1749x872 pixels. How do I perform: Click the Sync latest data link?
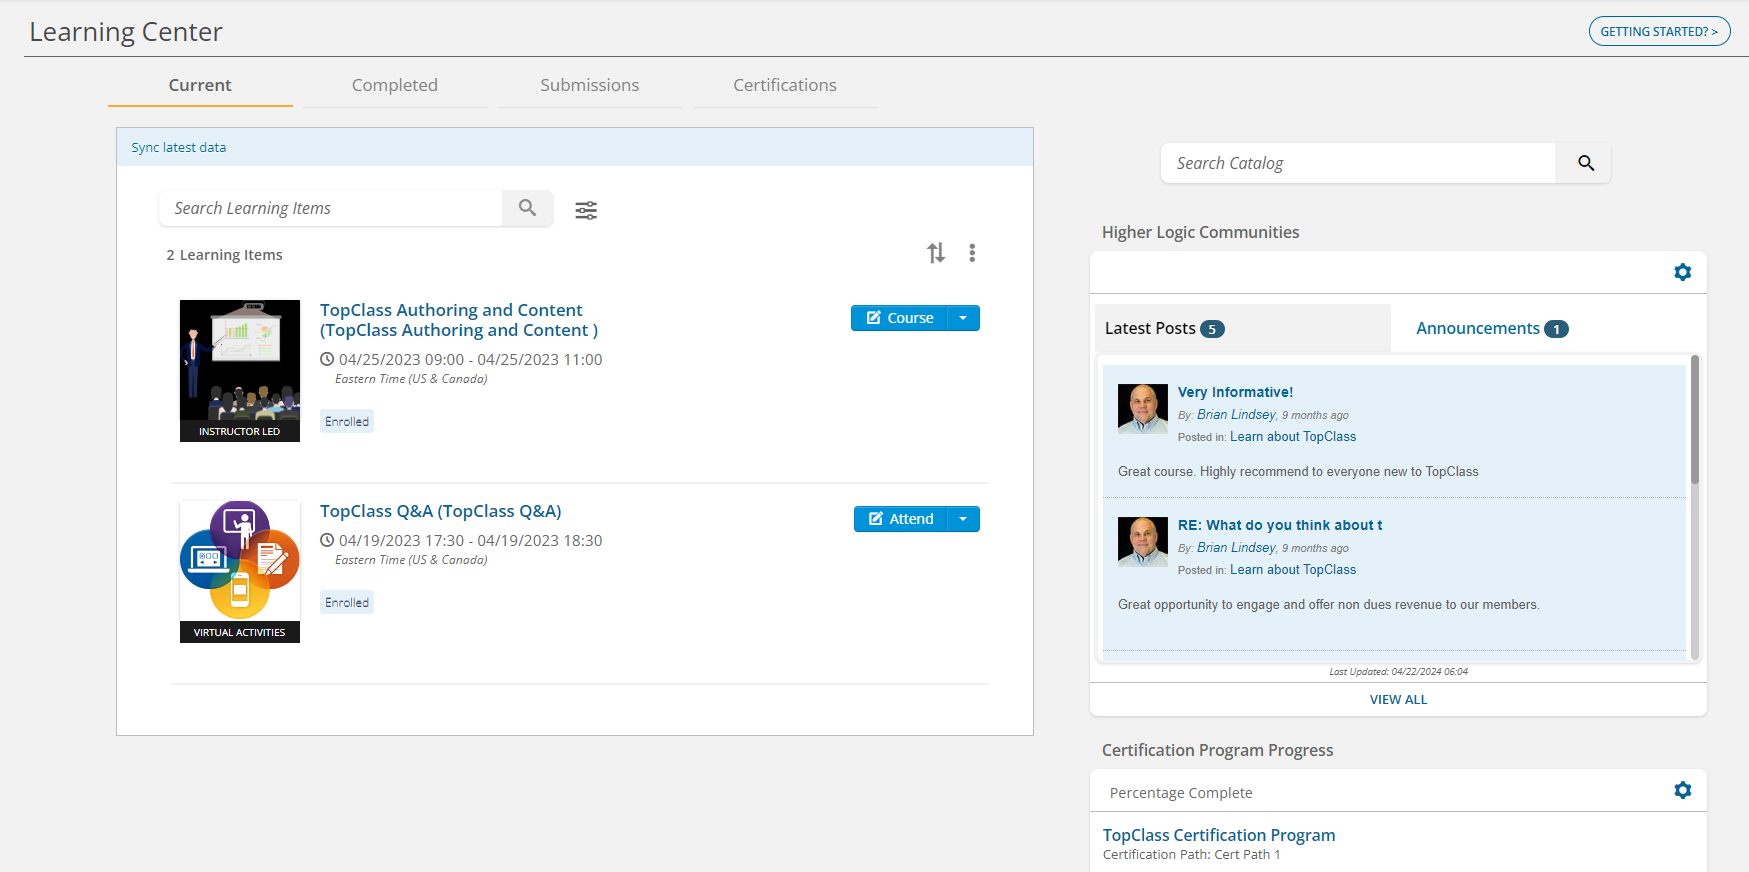click(x=179, y=147)
